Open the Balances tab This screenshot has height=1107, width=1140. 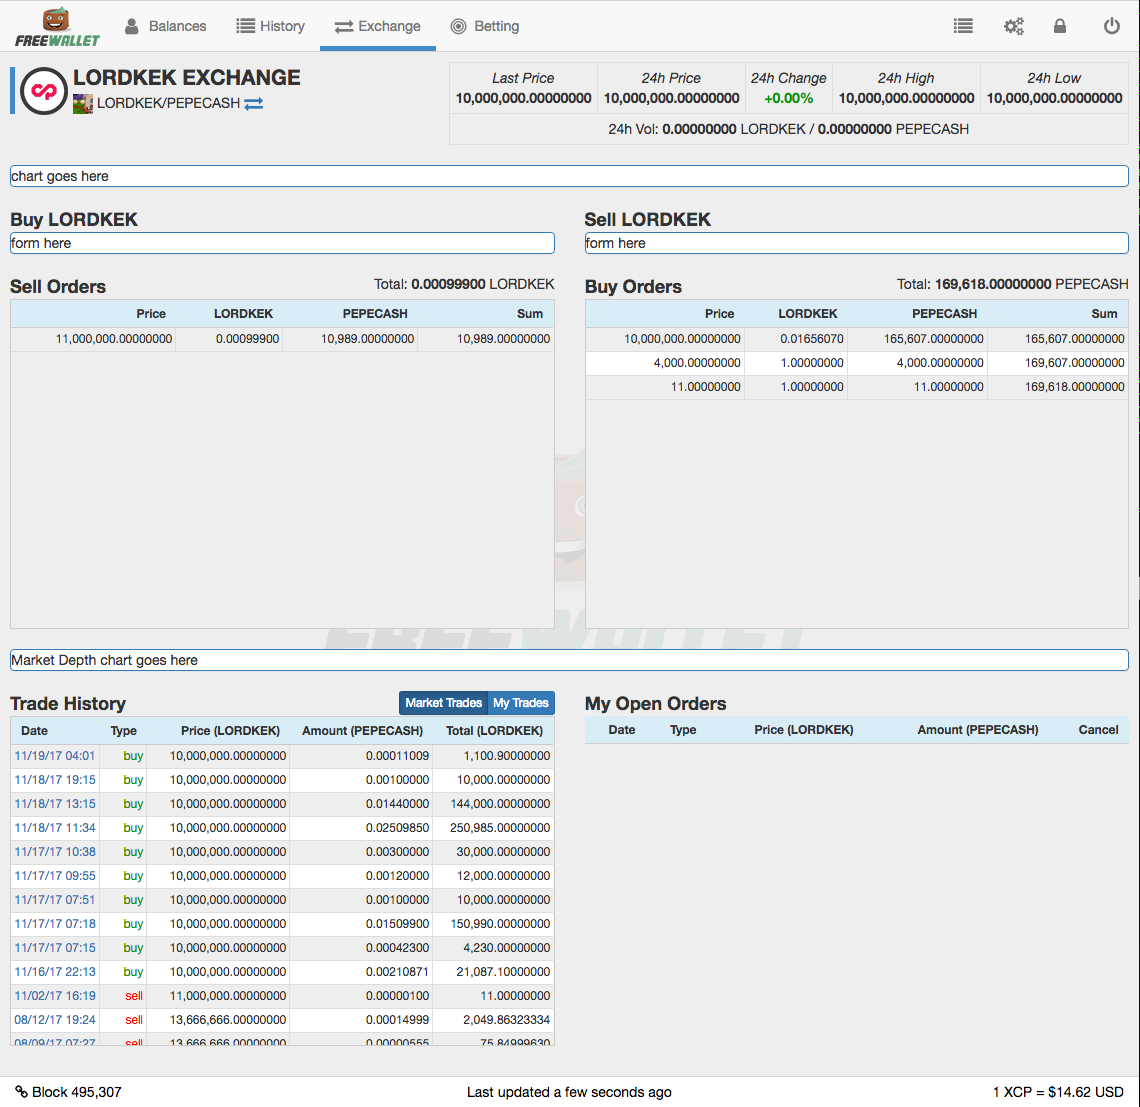[166, 26]
